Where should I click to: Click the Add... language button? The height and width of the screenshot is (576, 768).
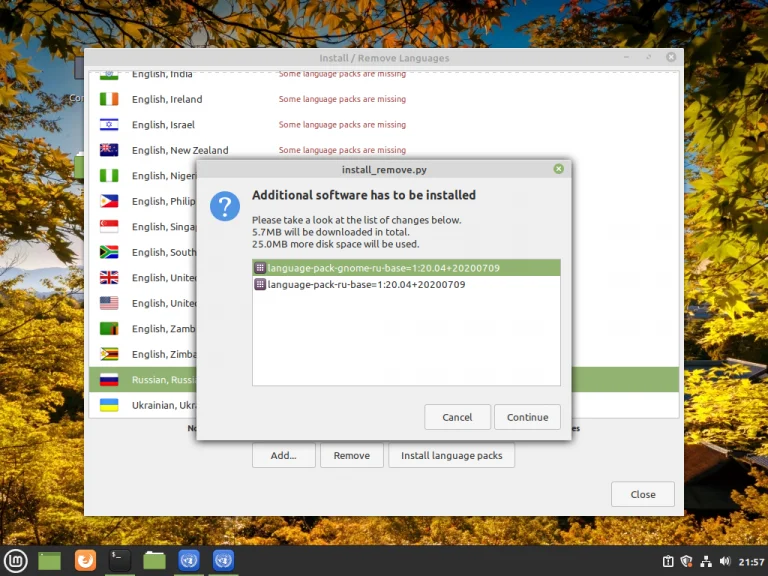click(x=284, y=456)
